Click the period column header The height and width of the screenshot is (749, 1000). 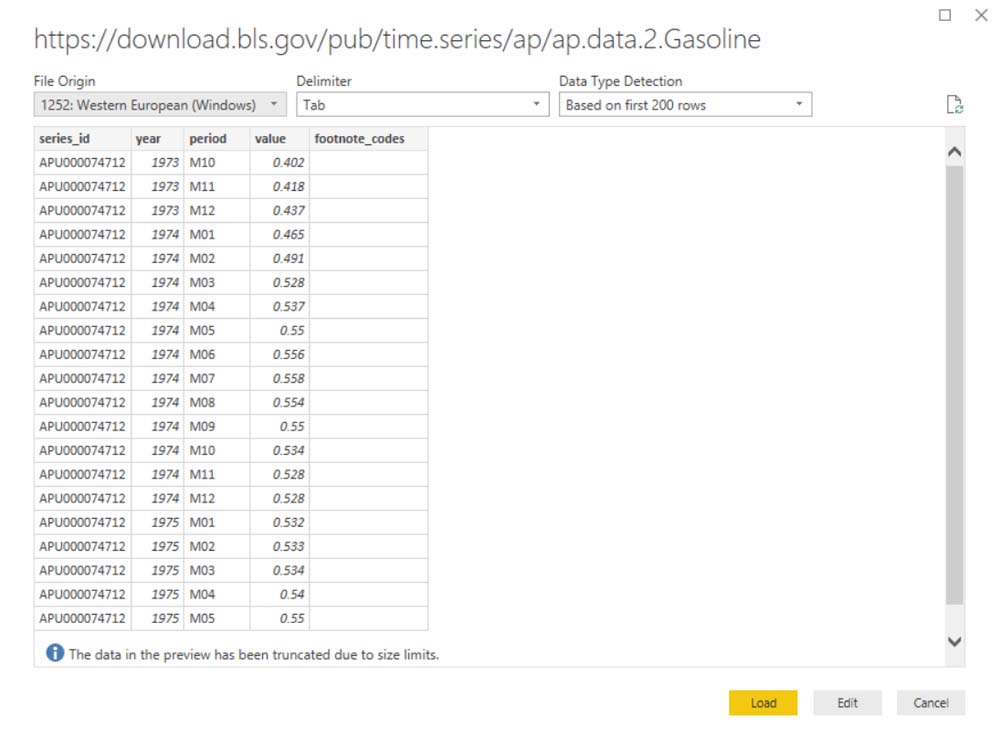(x=216, y=139)
